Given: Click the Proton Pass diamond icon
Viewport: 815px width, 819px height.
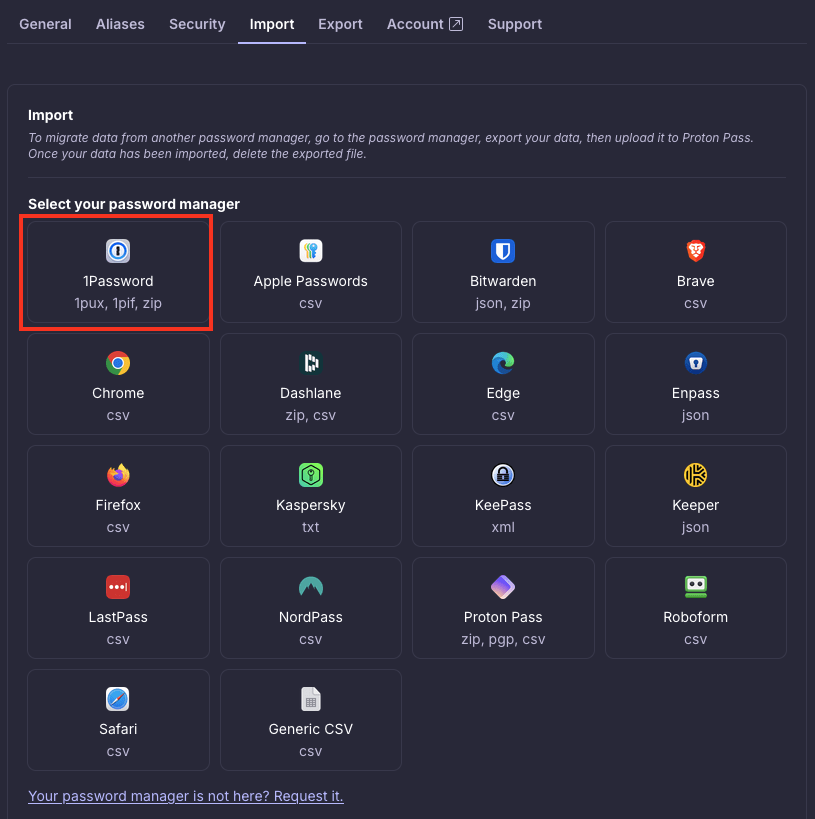Looking at the screenshot, I should [503, 587].
